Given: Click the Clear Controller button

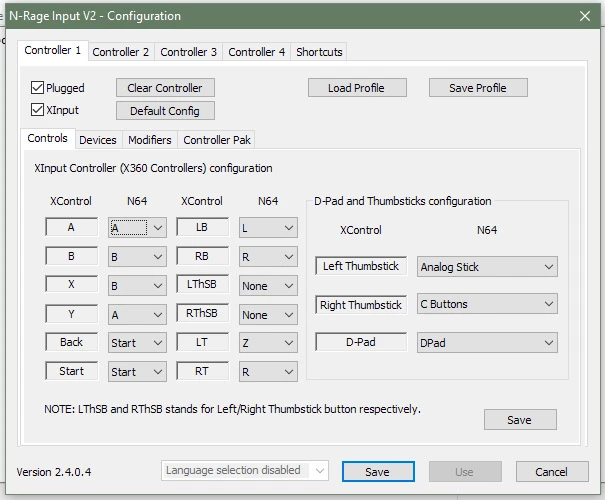Looking at the screenshot, I should coord(165,88).
